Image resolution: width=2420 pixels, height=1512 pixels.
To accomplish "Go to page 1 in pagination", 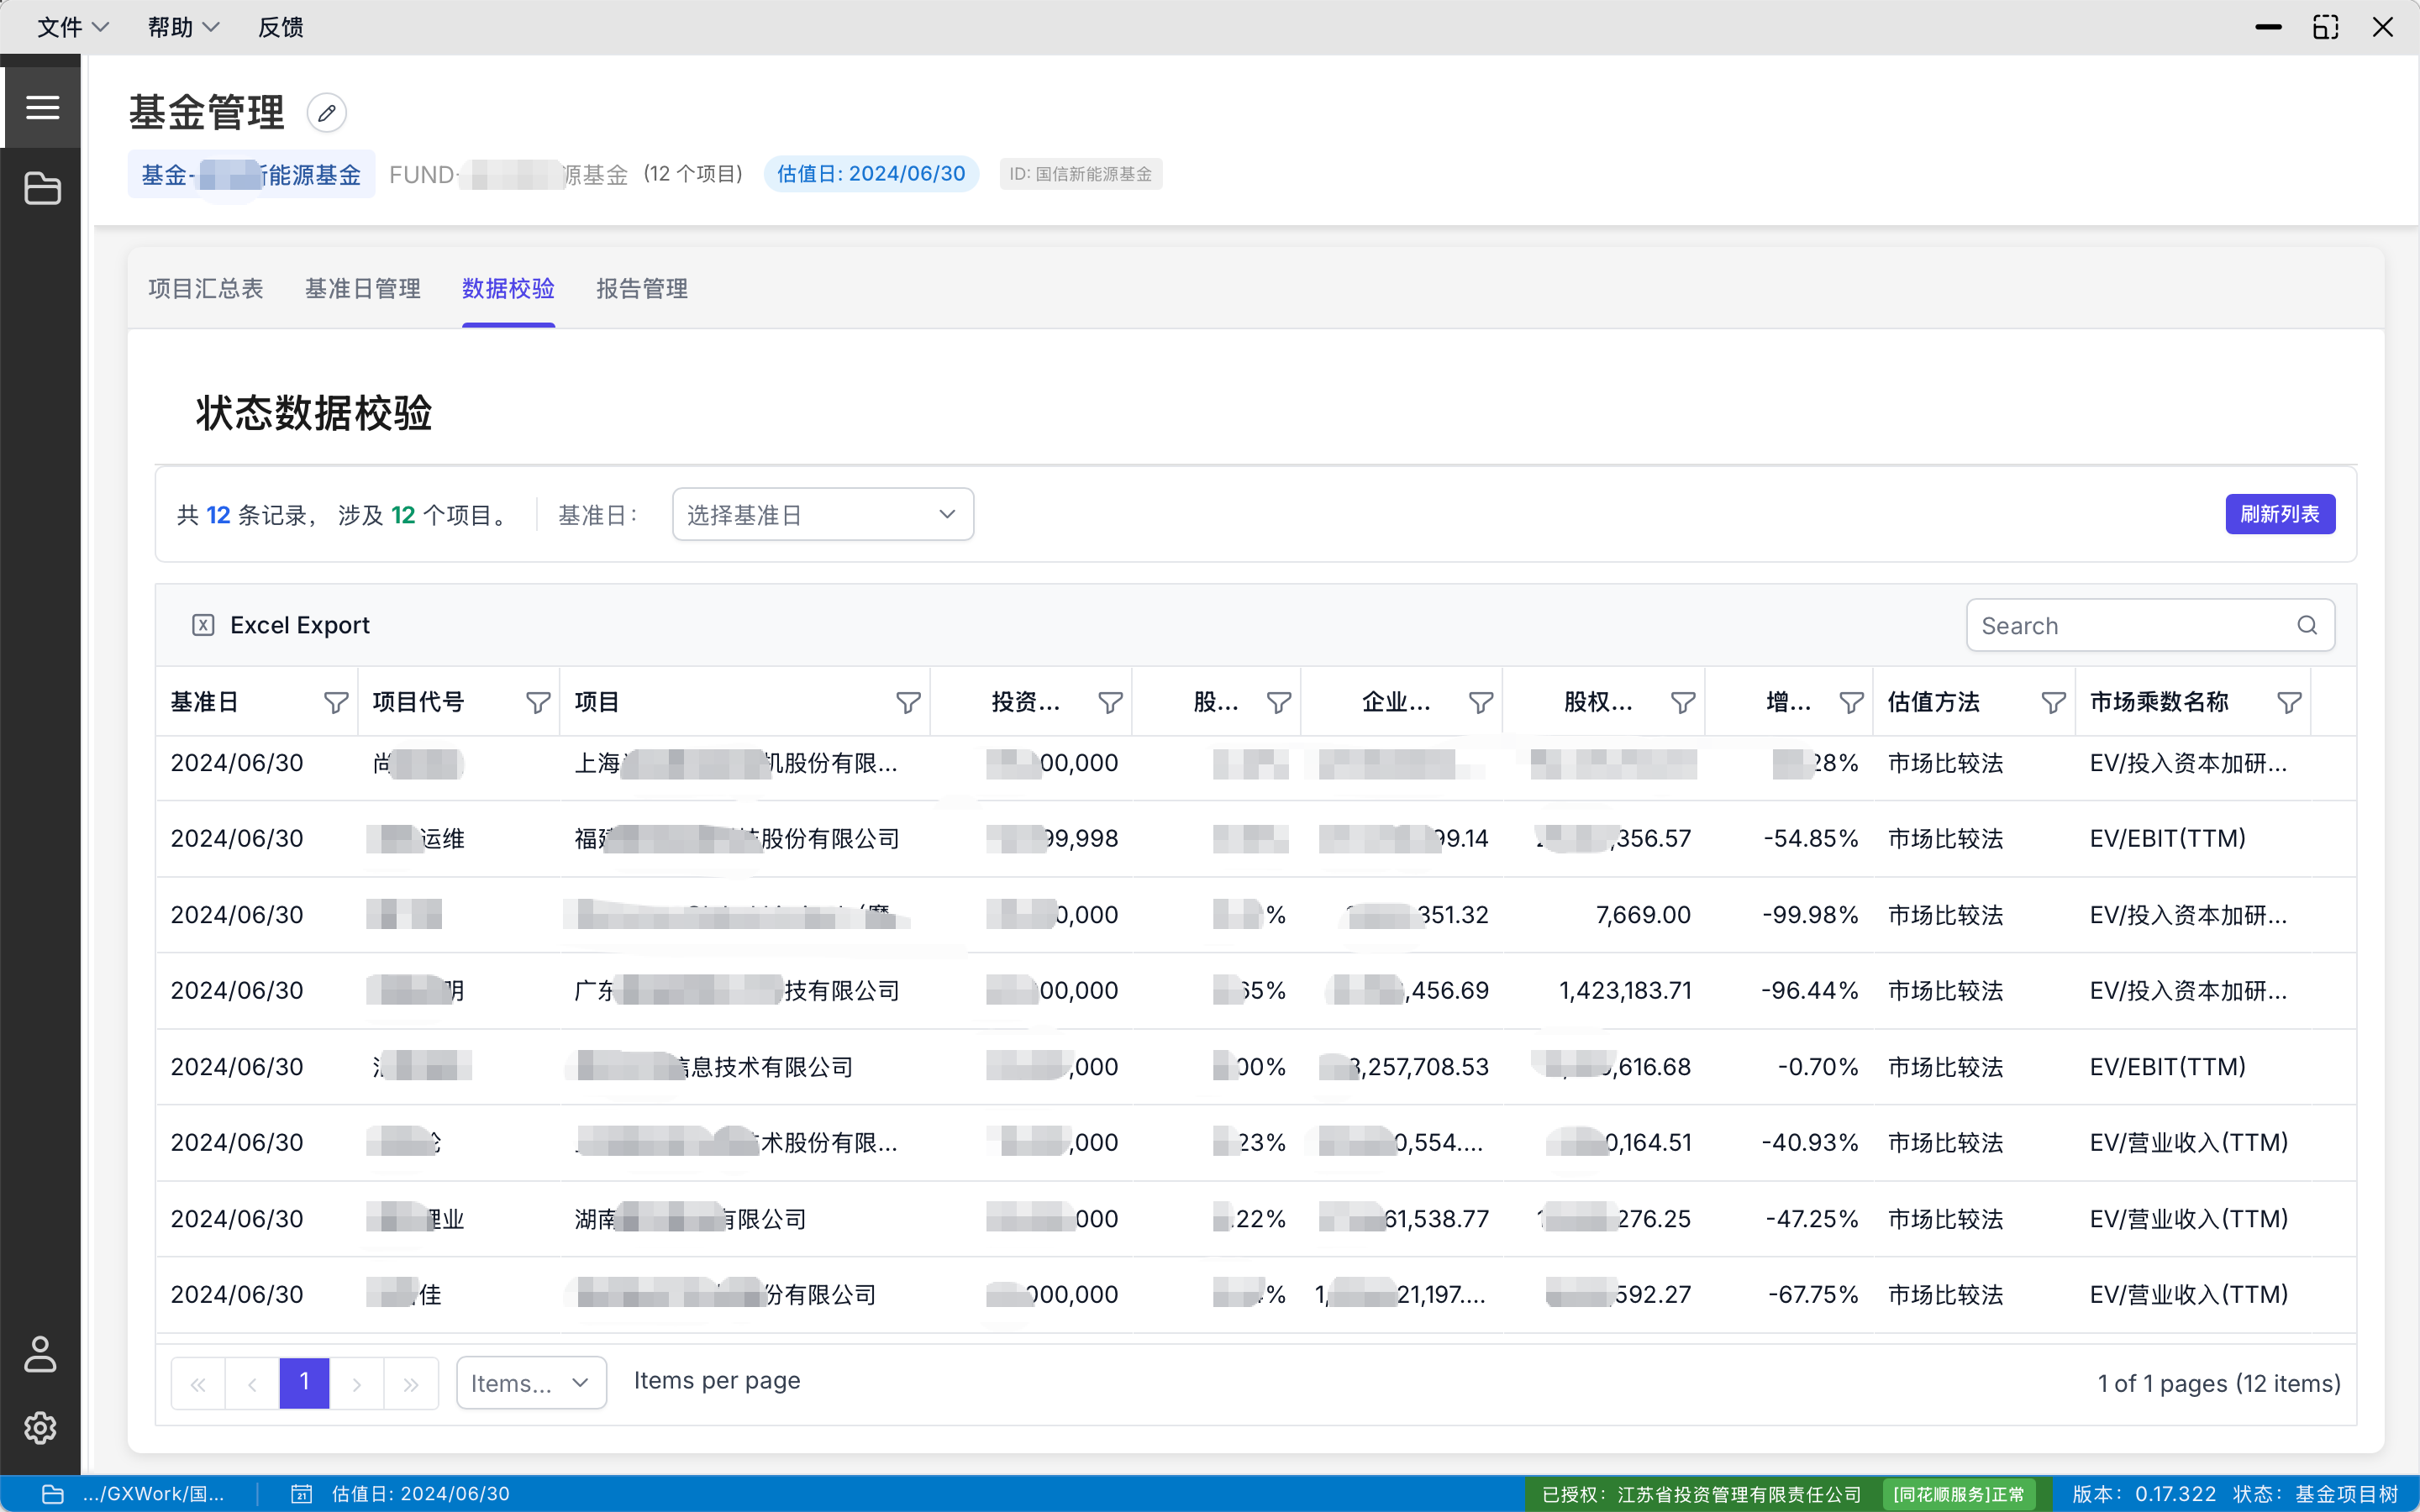I will (x=304, y=1383).
